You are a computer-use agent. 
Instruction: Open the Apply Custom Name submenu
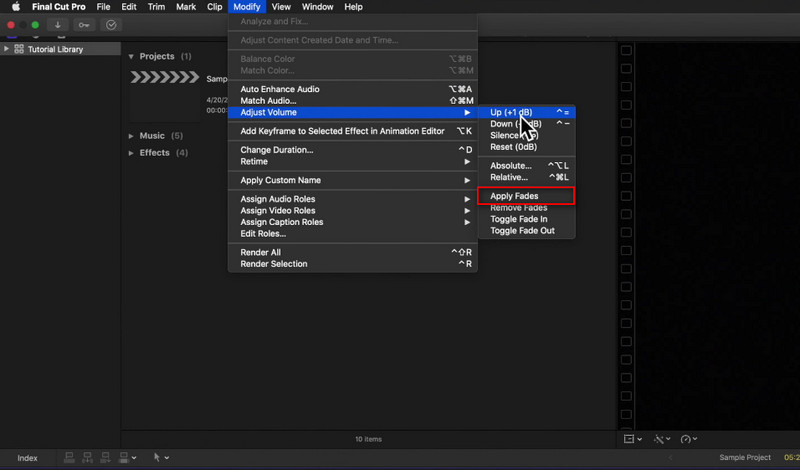coord(353,180)
